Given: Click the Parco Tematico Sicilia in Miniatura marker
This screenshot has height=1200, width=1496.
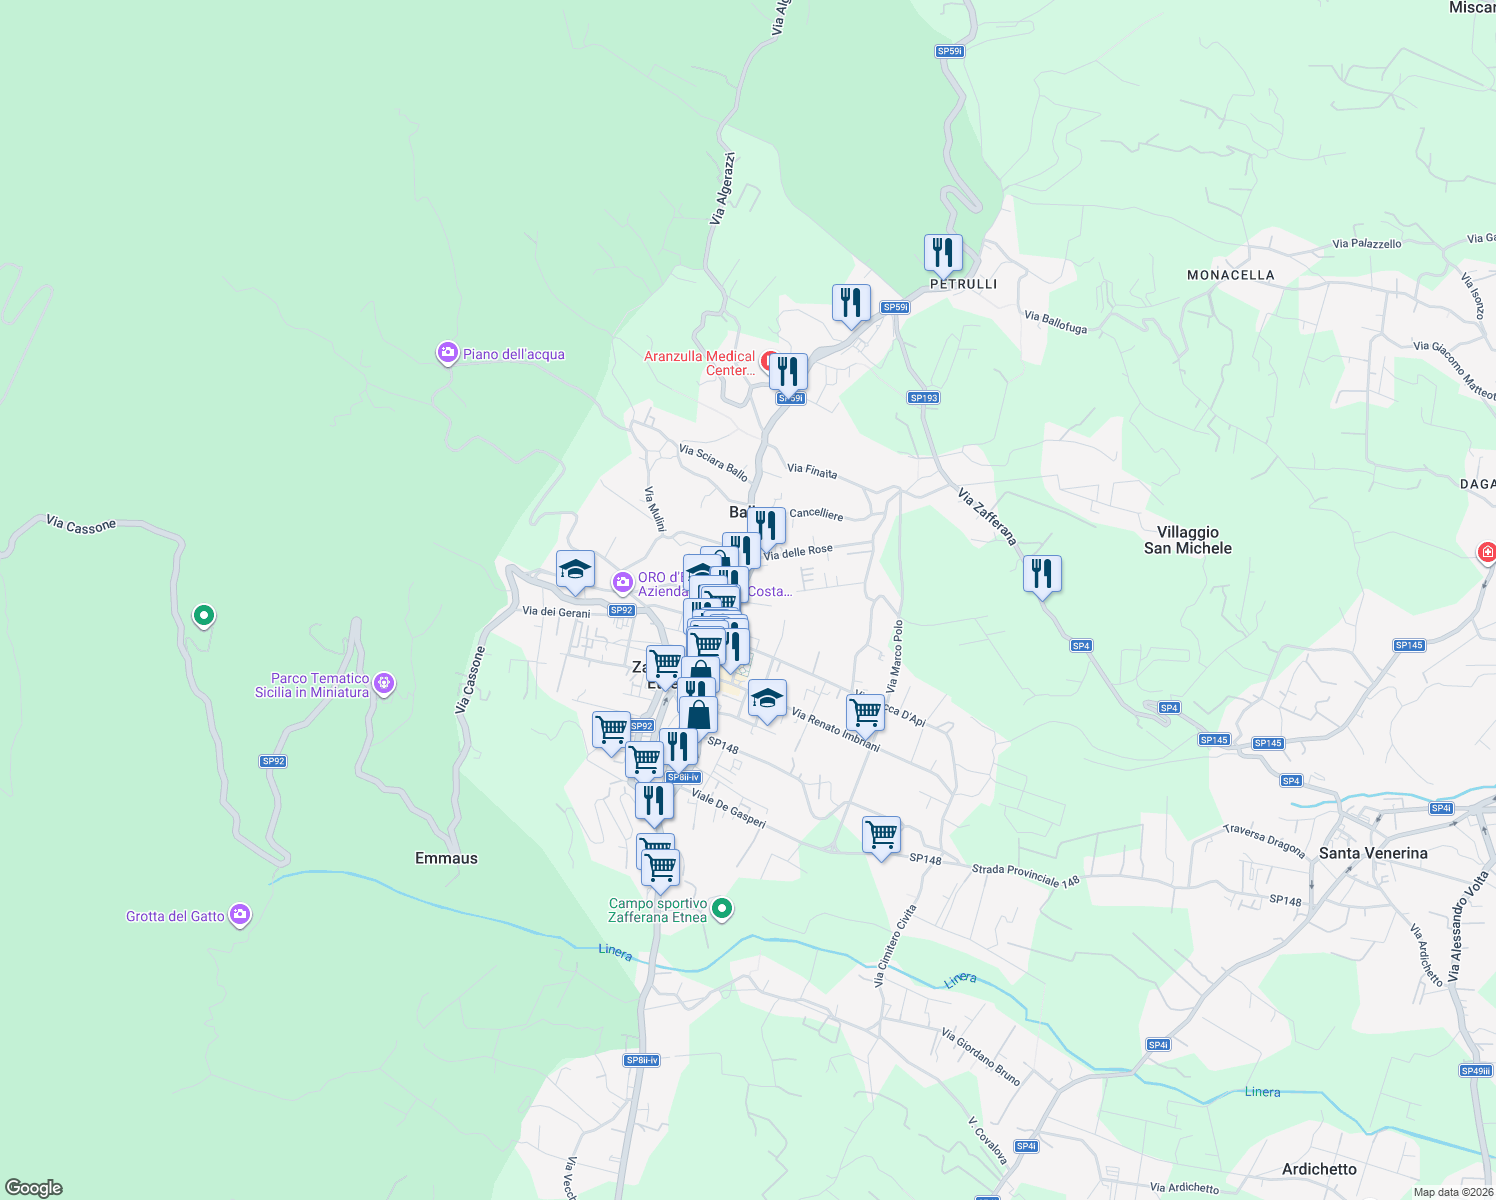Looking at the screenshot, I should 383,683.
